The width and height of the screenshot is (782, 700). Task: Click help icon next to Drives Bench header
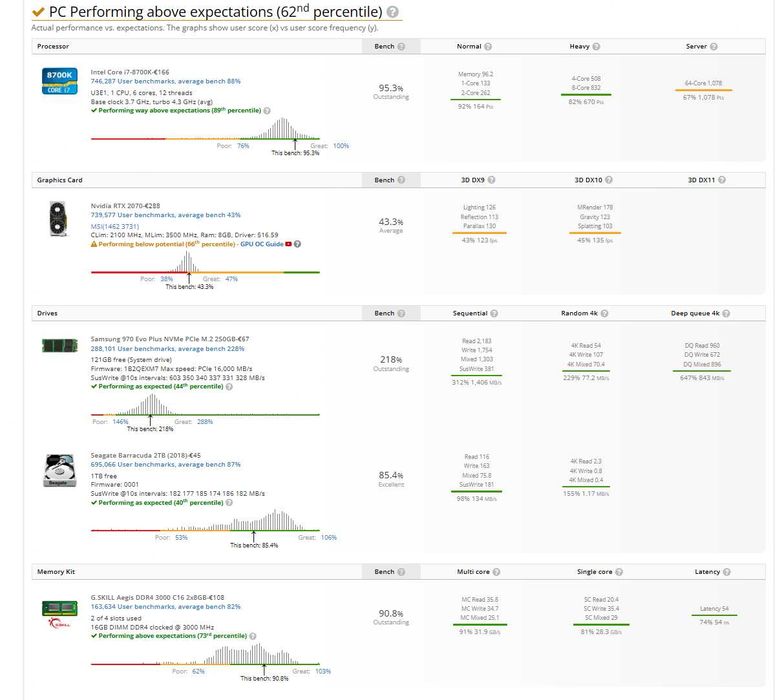pos(401,314)
